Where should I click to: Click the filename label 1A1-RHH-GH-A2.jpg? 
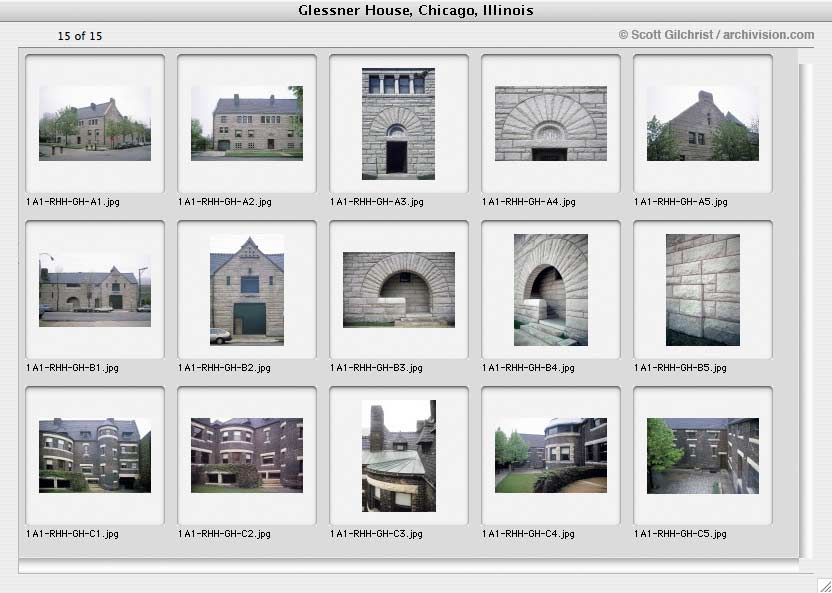[224, 202]
